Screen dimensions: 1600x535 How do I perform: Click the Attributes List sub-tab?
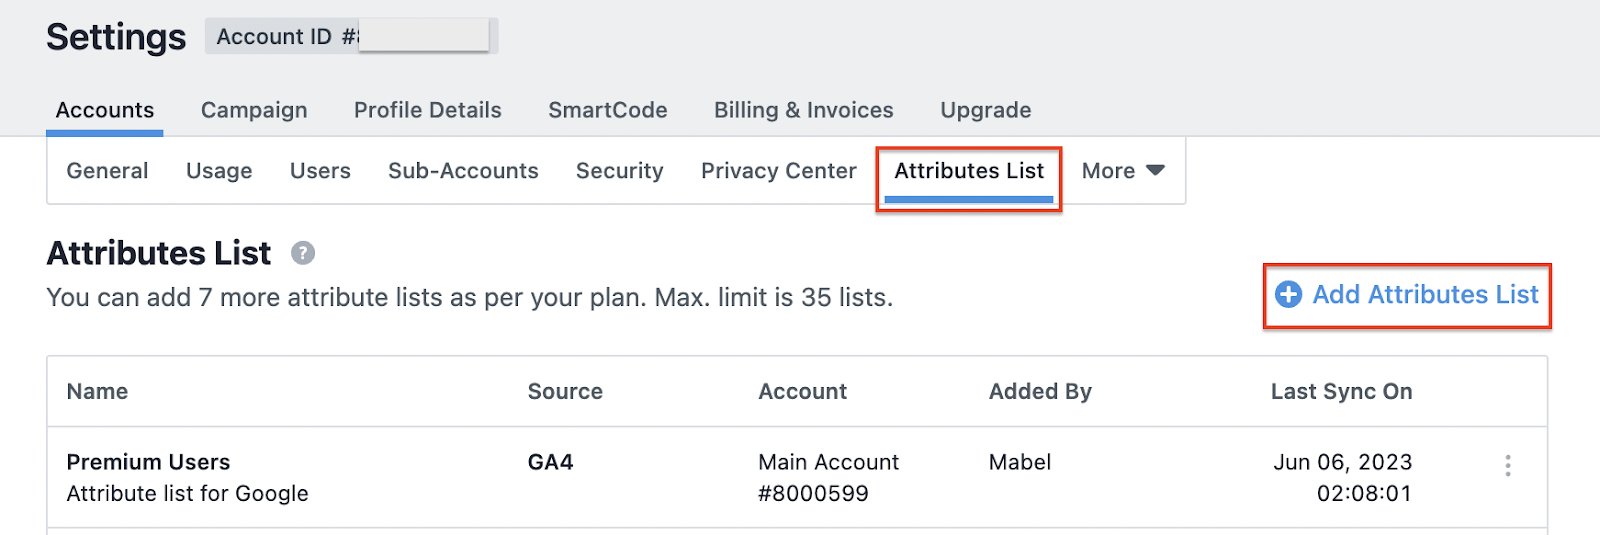click(x=969, y=171)
